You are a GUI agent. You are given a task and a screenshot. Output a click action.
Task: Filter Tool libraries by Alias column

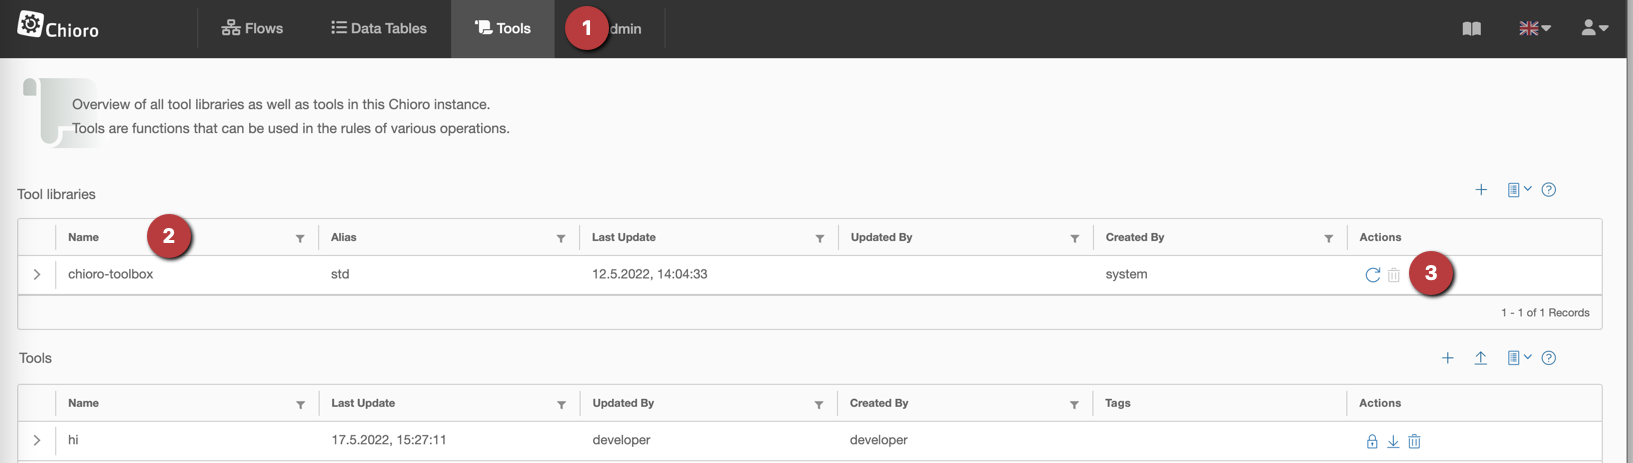(x=561, y=238)
